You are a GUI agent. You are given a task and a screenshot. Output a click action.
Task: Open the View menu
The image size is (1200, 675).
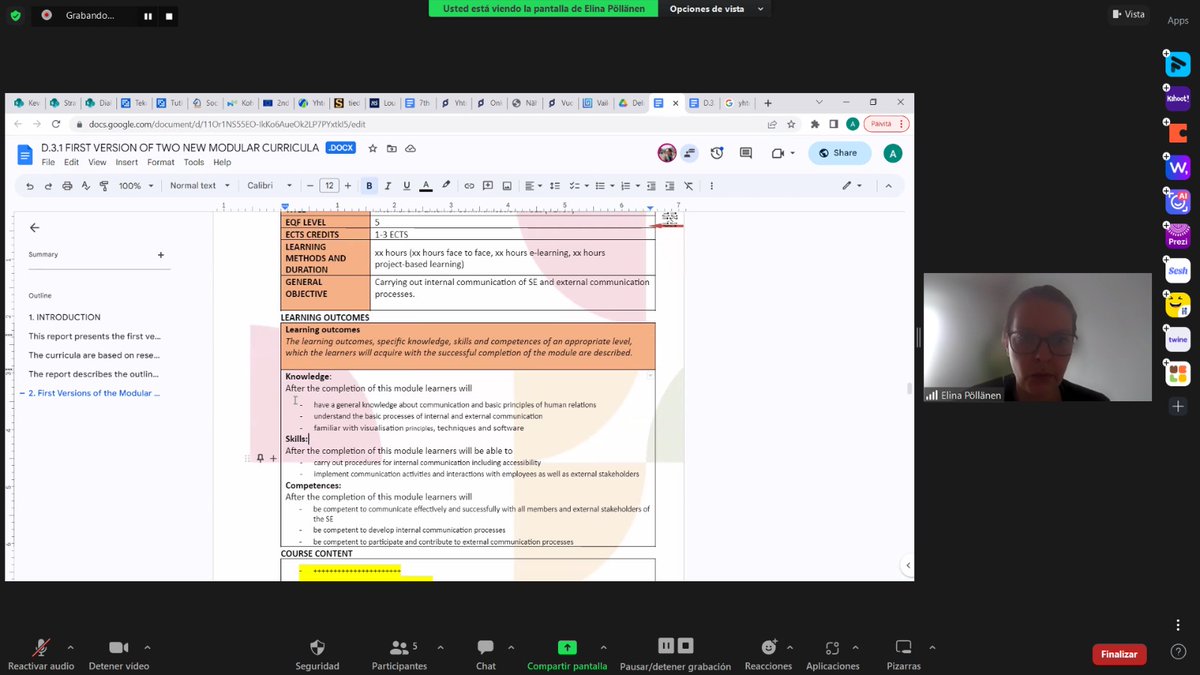[x=97, y=162]
